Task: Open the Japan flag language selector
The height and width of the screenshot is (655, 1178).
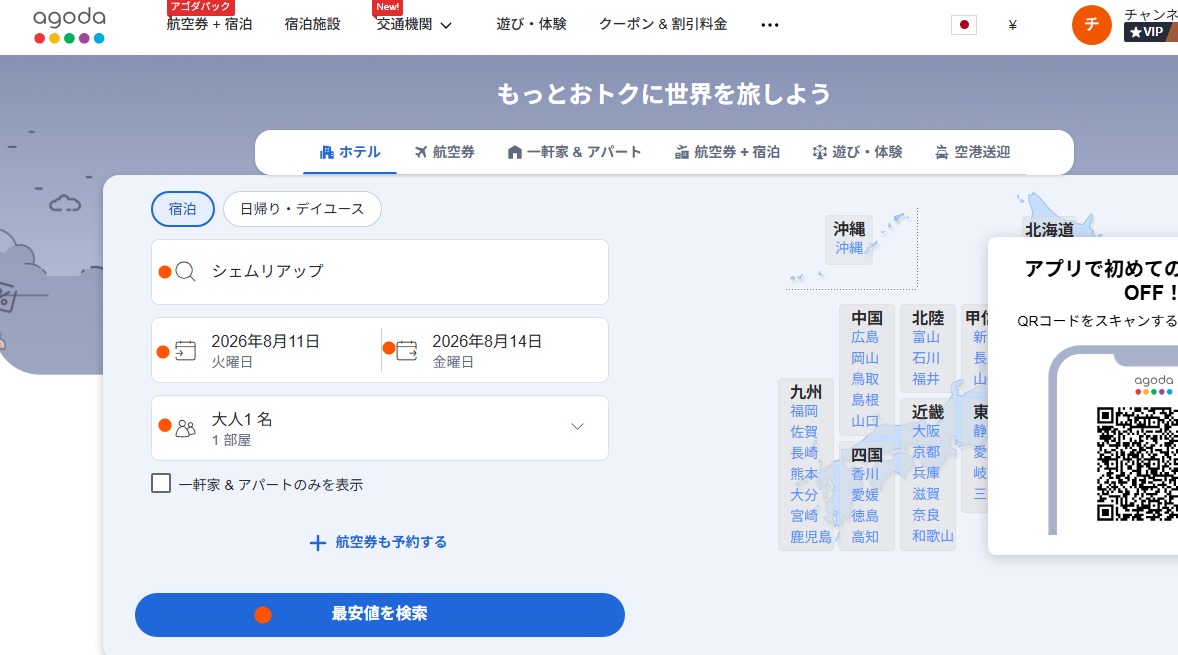Action: click(x=964, y=25)
